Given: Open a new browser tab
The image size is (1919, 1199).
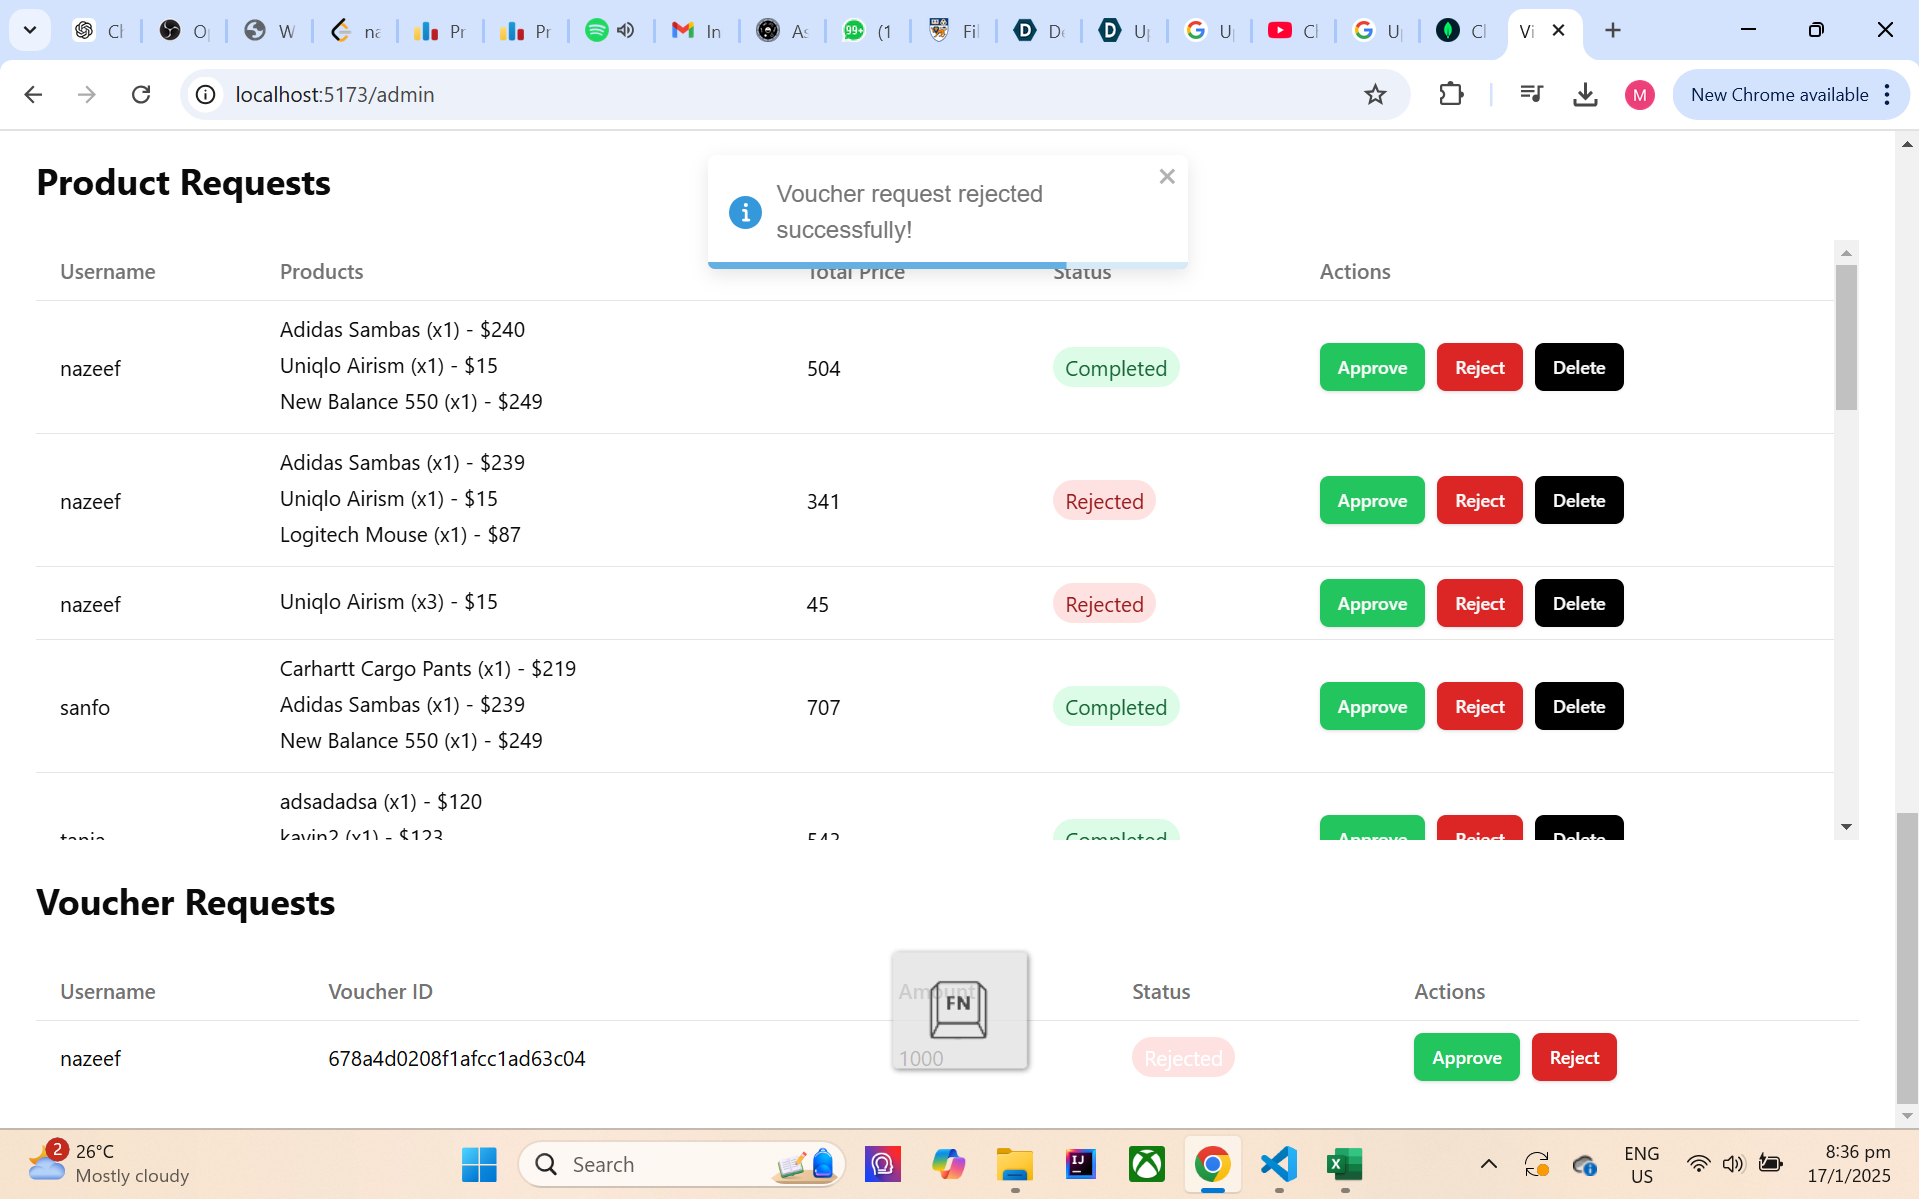Looking at the screenshot, I should pyautogui.click(x=1612, y=30).
